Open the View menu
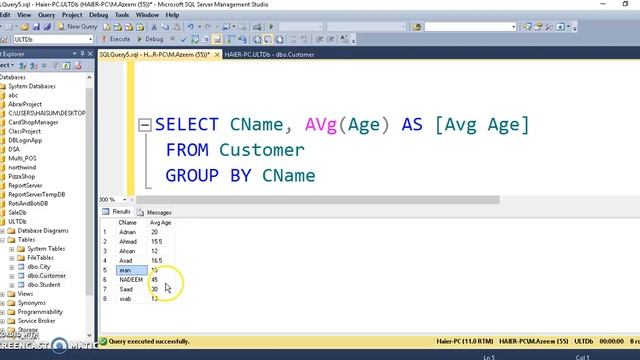 24,15
